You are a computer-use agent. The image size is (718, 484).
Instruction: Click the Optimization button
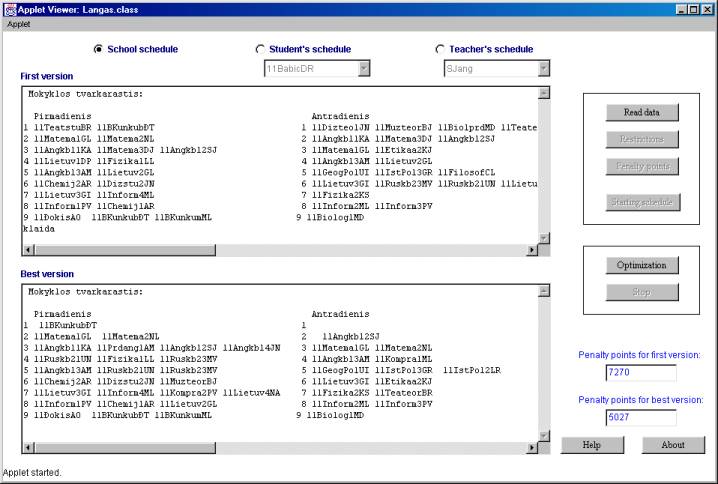click(641, 266)
